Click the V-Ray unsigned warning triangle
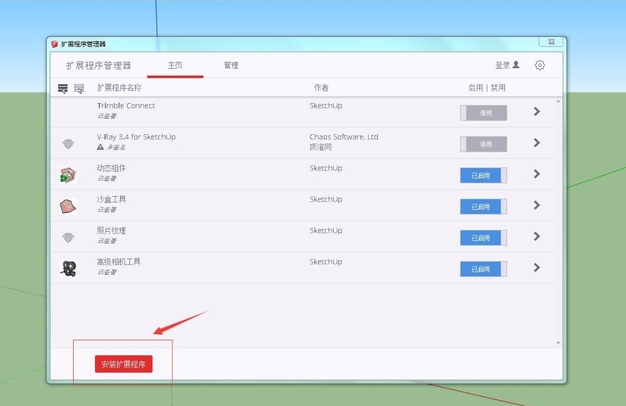The image size is (626, 406). (x=100, y=147)
